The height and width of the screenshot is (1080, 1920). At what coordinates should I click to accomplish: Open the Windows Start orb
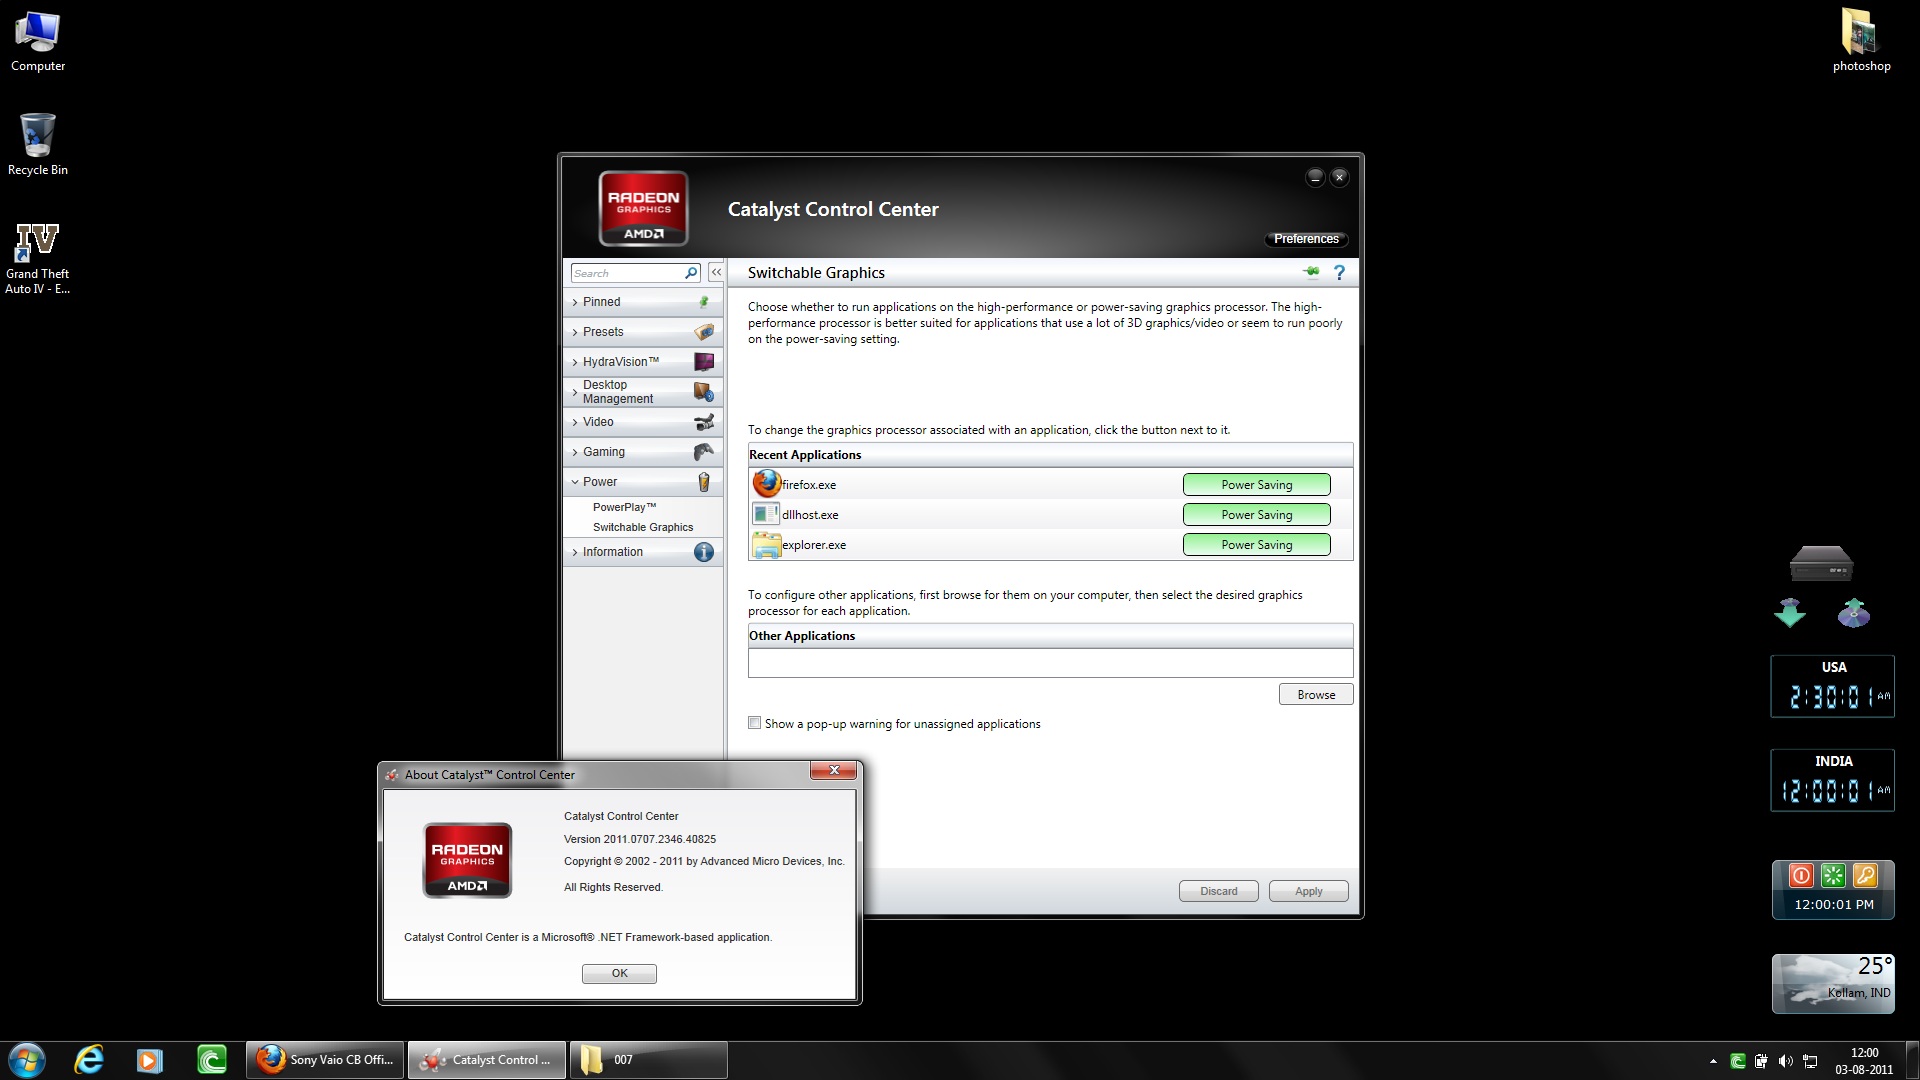click(x=27, y=1060)
